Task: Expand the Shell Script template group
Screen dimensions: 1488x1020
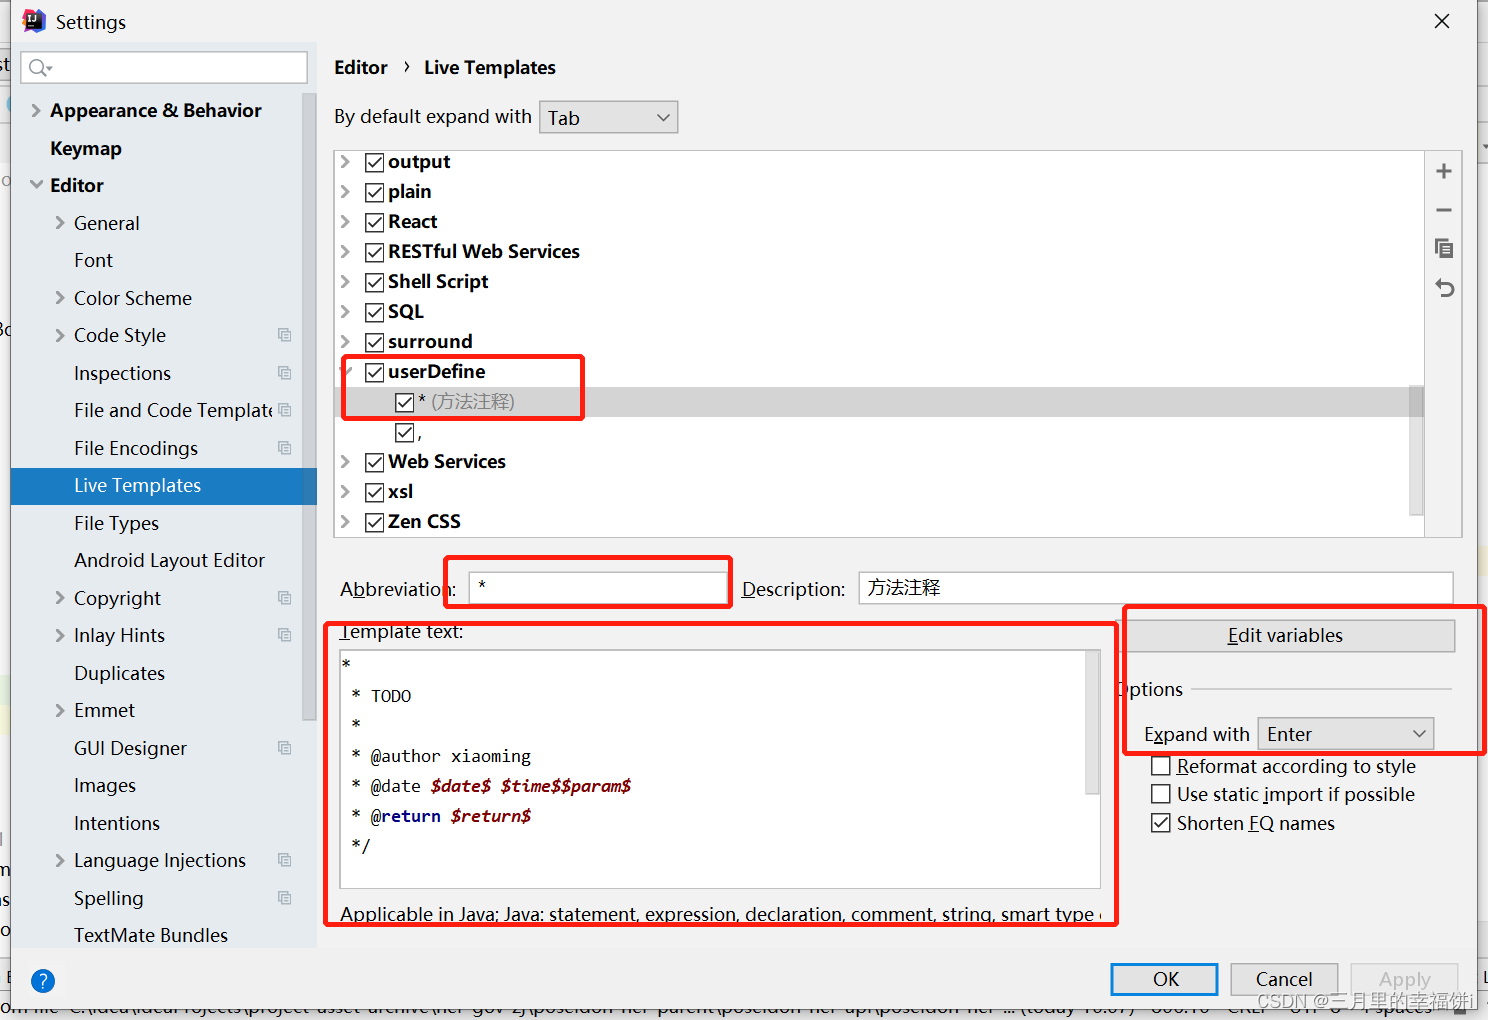Action: (345, 282)
